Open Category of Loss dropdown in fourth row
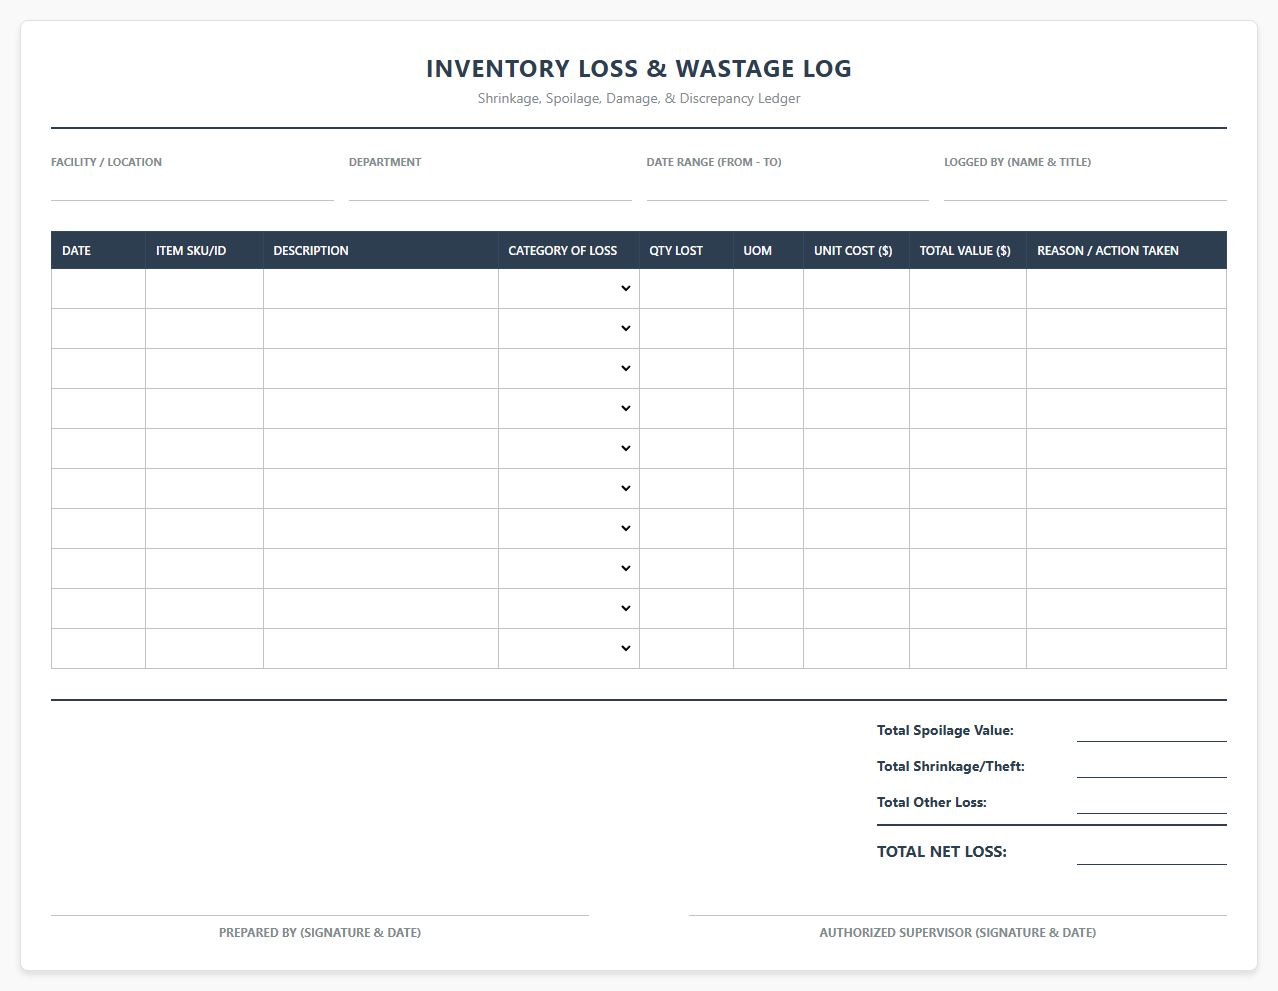This screenshot has height=991, width=1278. coord(569,409)
